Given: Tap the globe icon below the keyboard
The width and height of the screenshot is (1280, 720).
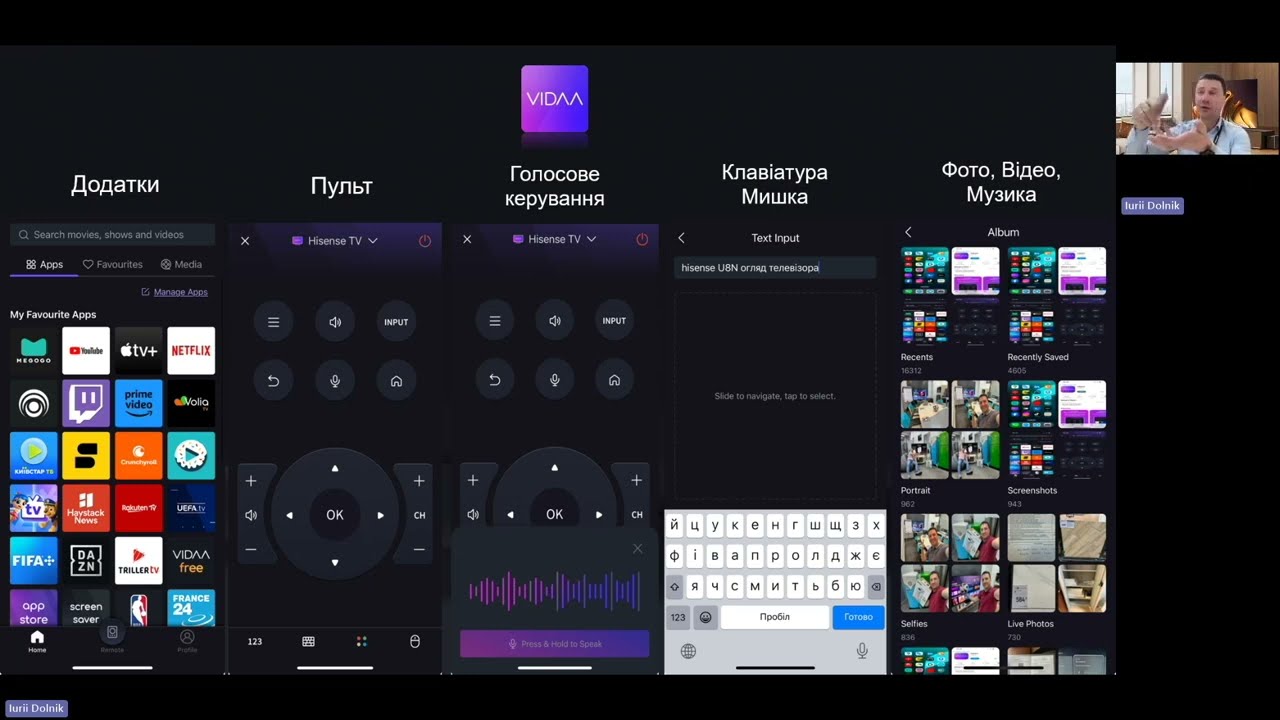Looking at the screenshot, I should (x=688, y=651).
